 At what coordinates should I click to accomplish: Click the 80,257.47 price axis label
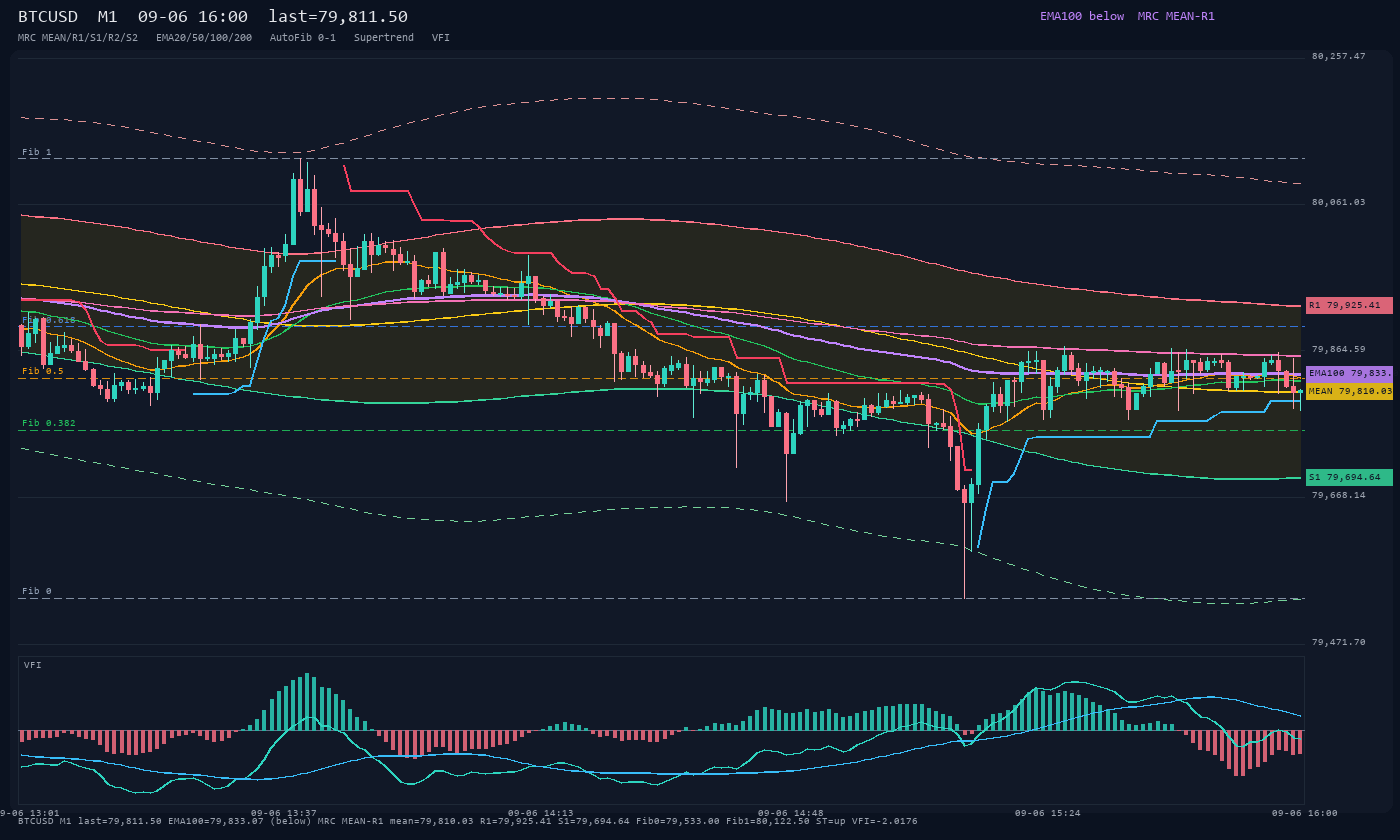(x=1338, y=56)
